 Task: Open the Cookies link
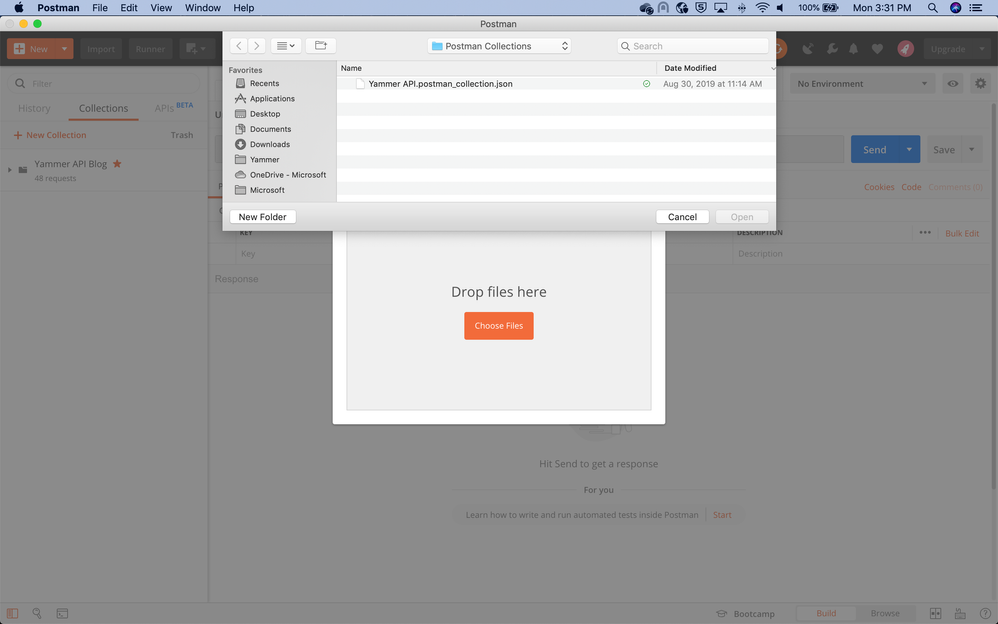point(879,187)
